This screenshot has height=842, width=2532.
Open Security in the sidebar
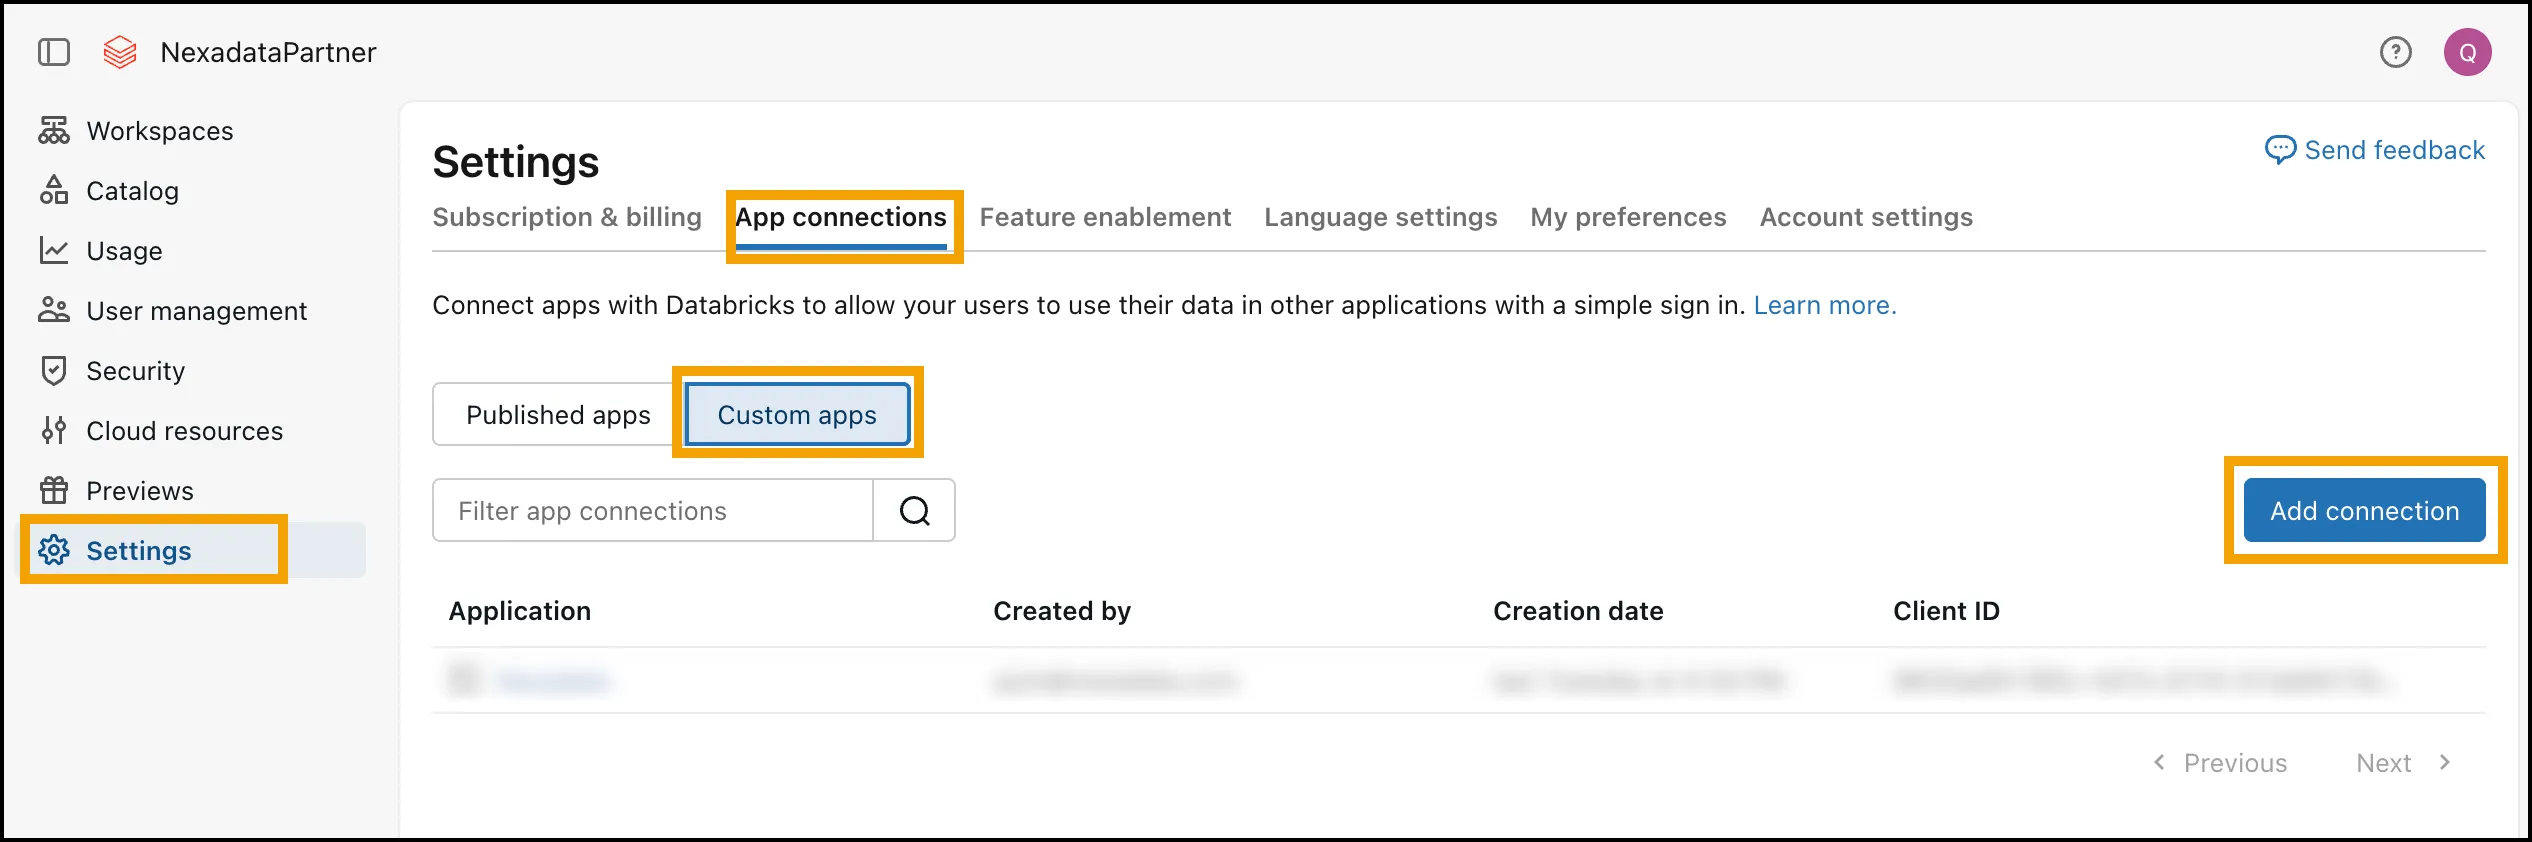(x=136, y=371)
